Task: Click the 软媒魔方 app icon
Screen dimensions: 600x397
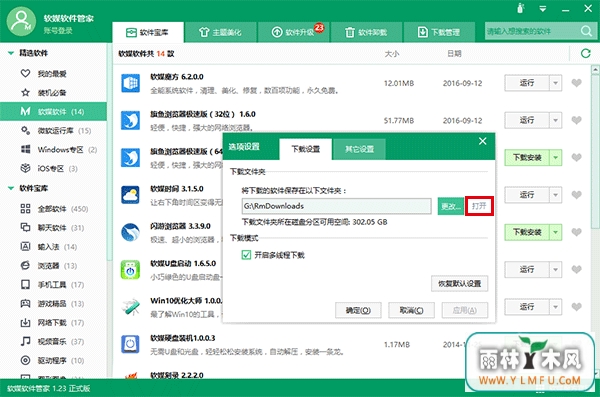Action: coord(130,83)
